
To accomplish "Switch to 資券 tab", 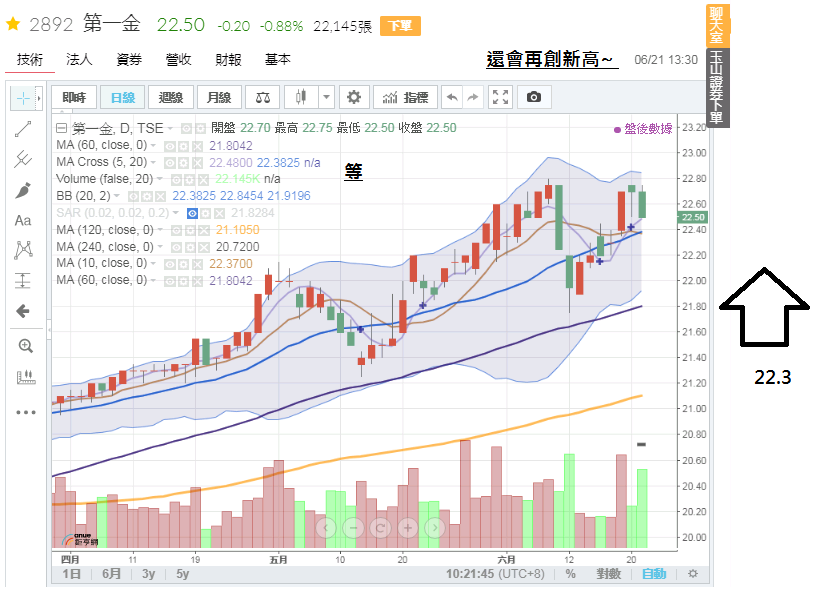I will coord(129,59).
